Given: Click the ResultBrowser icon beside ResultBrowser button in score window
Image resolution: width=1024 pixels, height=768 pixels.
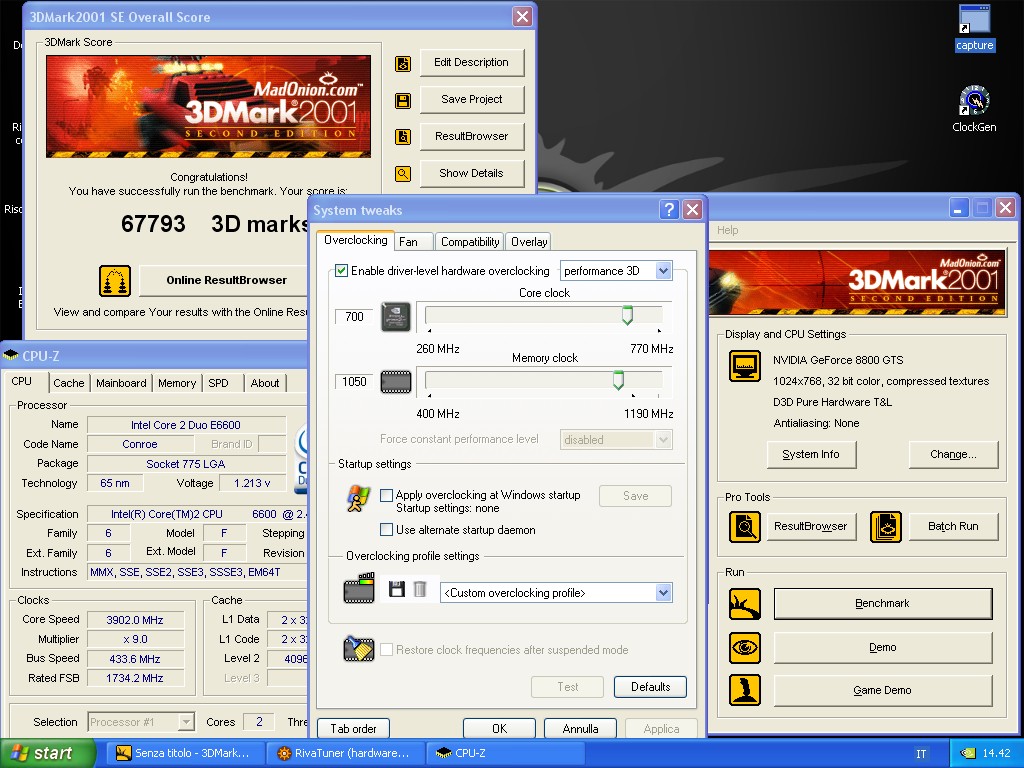Looking at the screenshot, I should 403,136.
